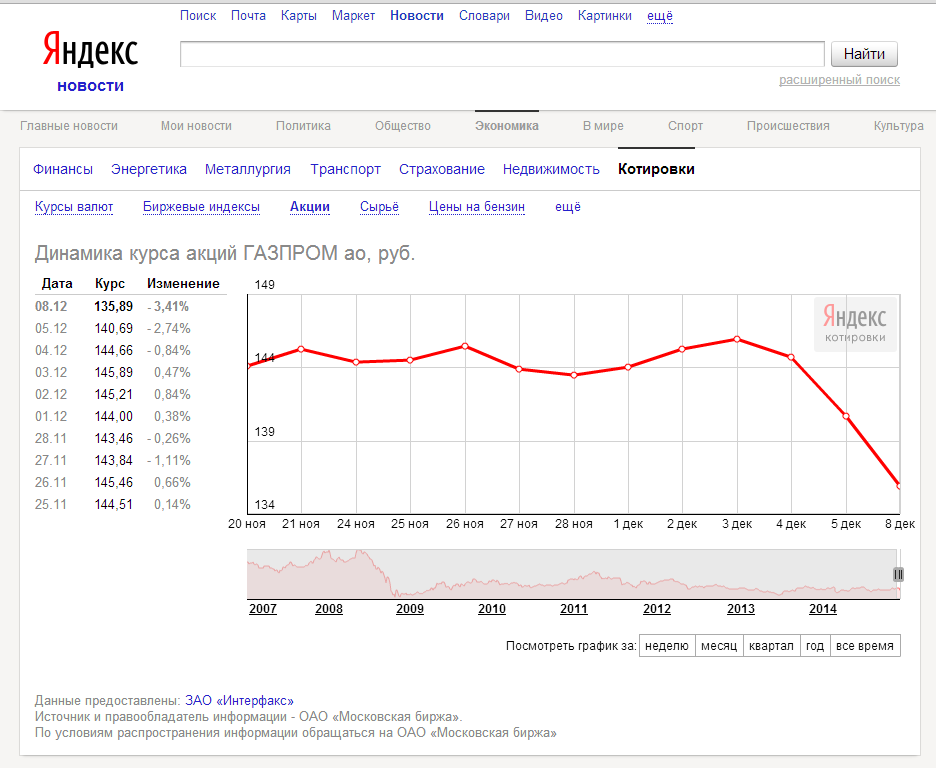
Task: Open Страхование subsection
Action: (x=442, y=169)
